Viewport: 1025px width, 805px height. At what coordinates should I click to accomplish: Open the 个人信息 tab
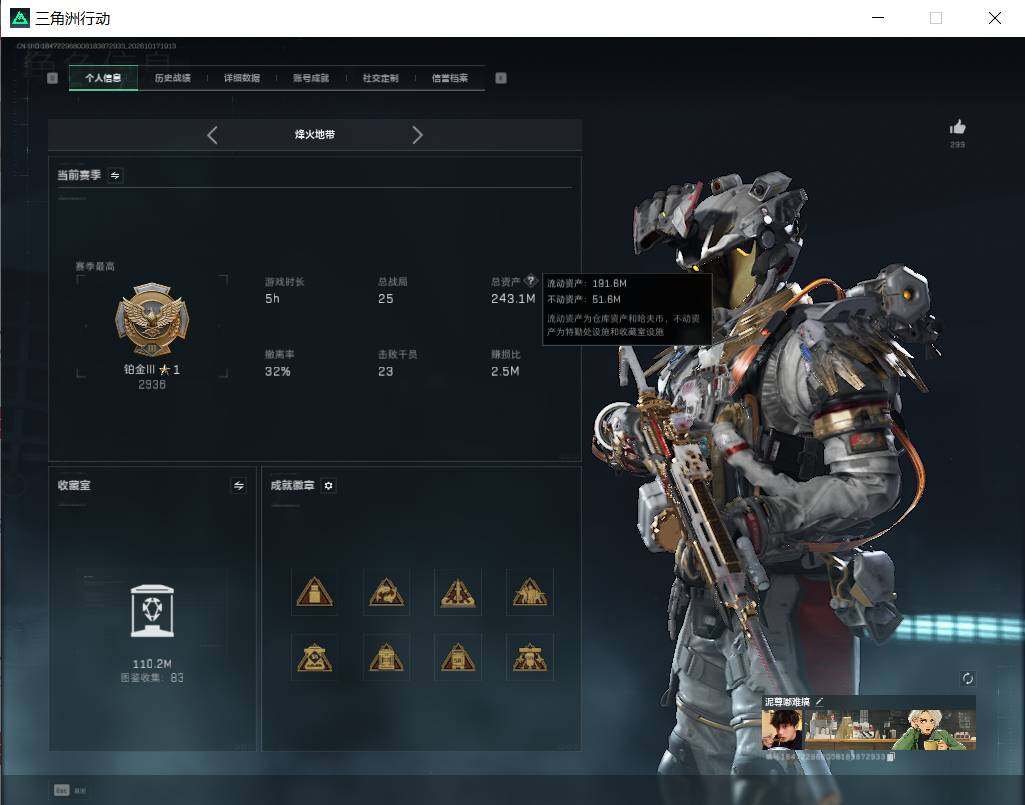[103, 78]
